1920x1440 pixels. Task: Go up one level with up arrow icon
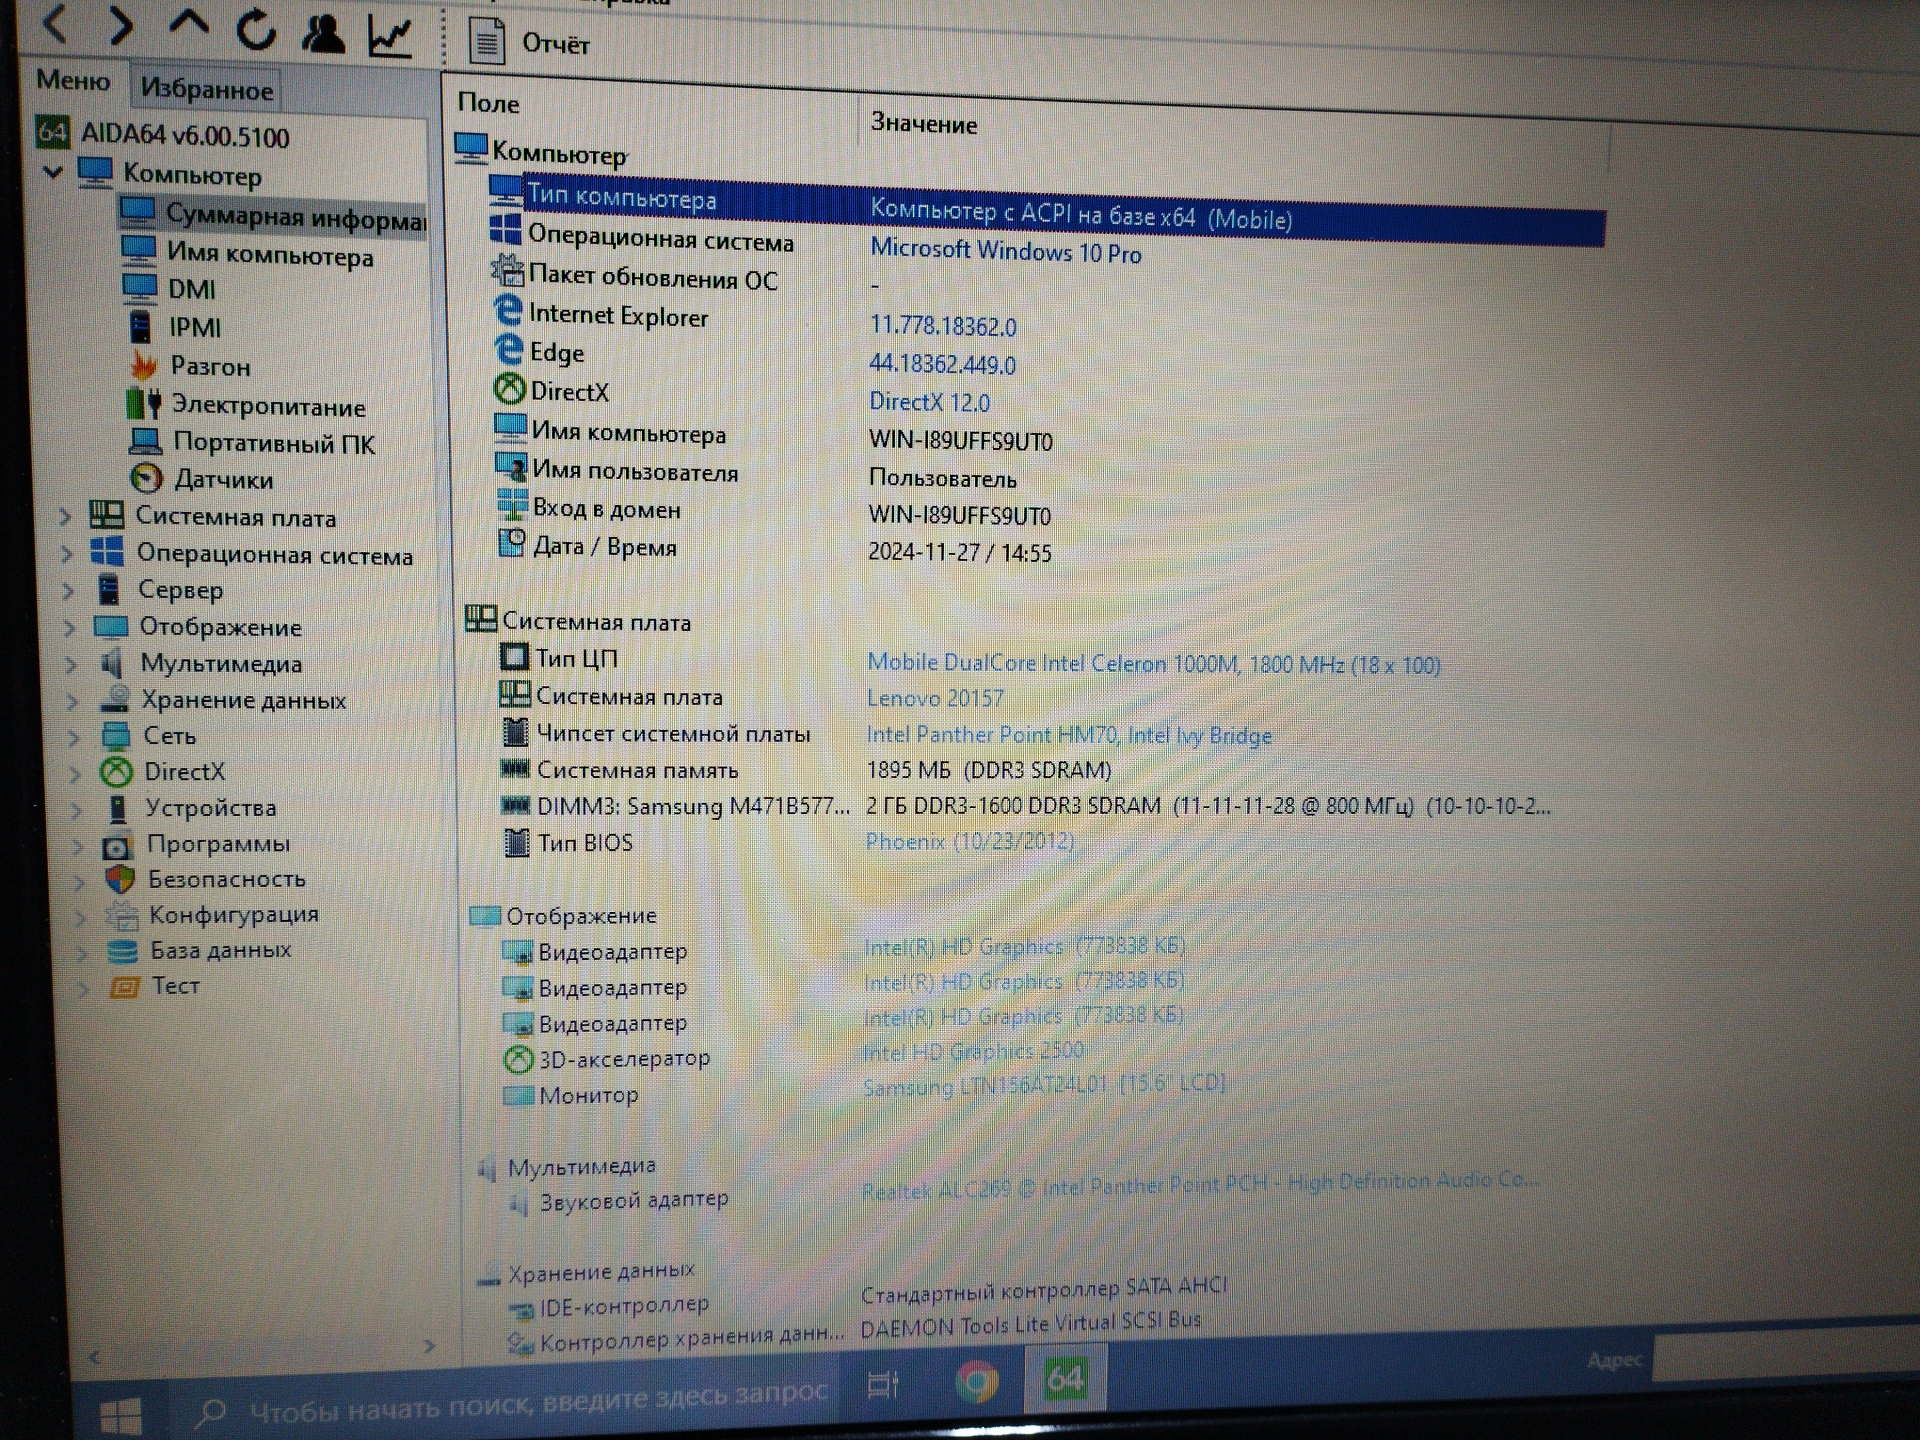[x=188, y=24]
